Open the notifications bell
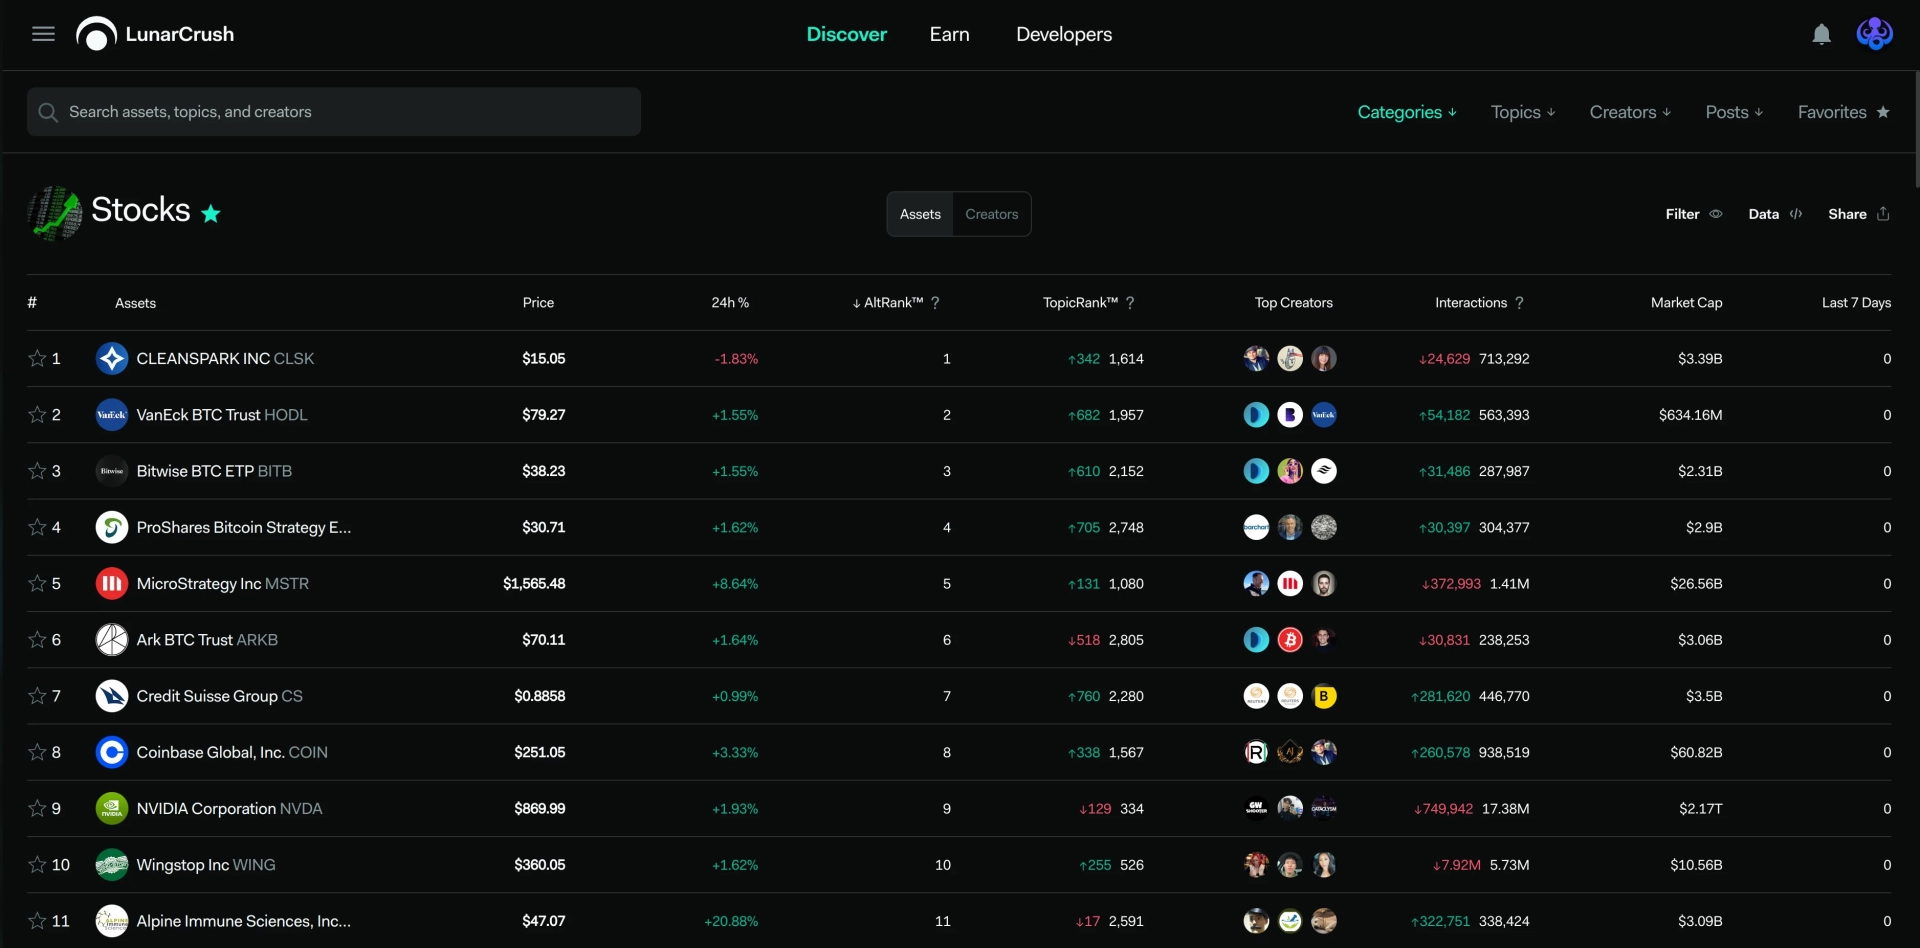 [1822, 34]
